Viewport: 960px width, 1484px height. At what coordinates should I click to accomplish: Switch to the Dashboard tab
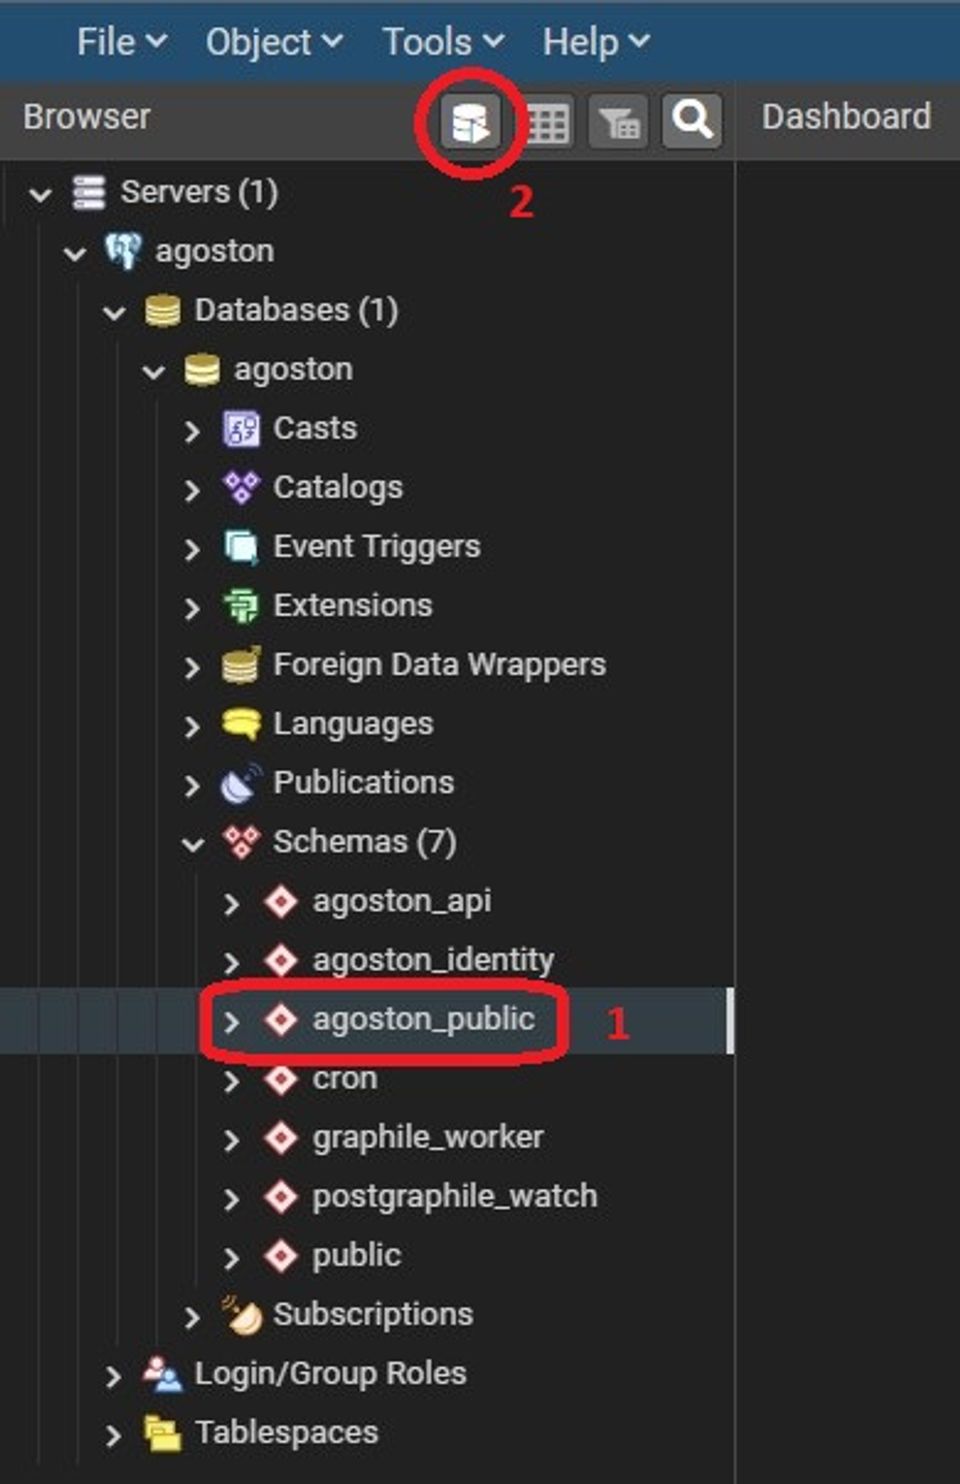(x=846, y=117)
